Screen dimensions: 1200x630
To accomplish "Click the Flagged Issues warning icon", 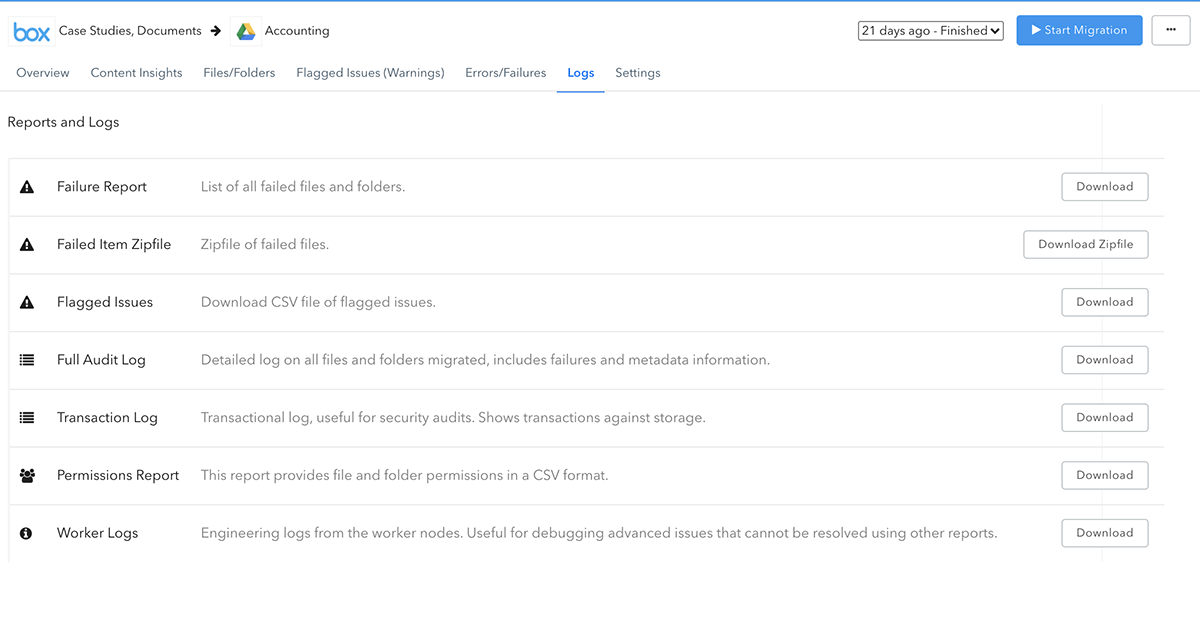I will point(26,301).
